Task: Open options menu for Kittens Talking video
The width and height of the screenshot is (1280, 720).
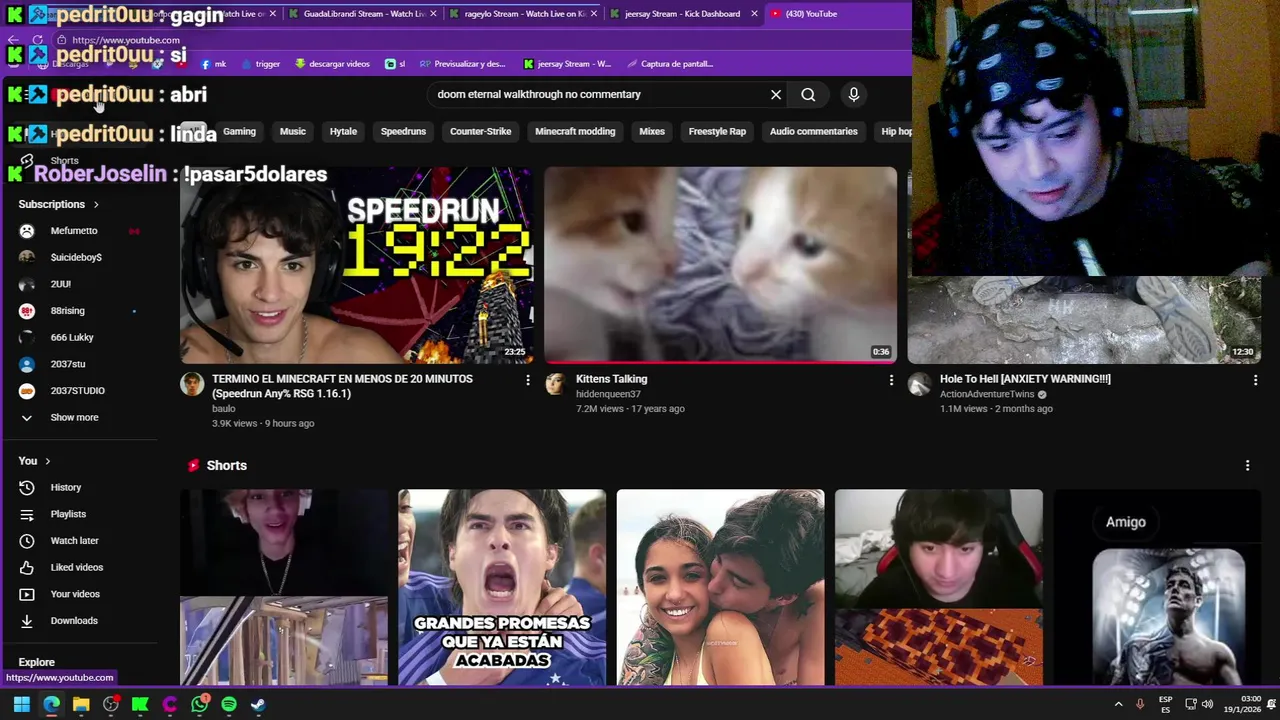Action: click(x=891, y=380)
